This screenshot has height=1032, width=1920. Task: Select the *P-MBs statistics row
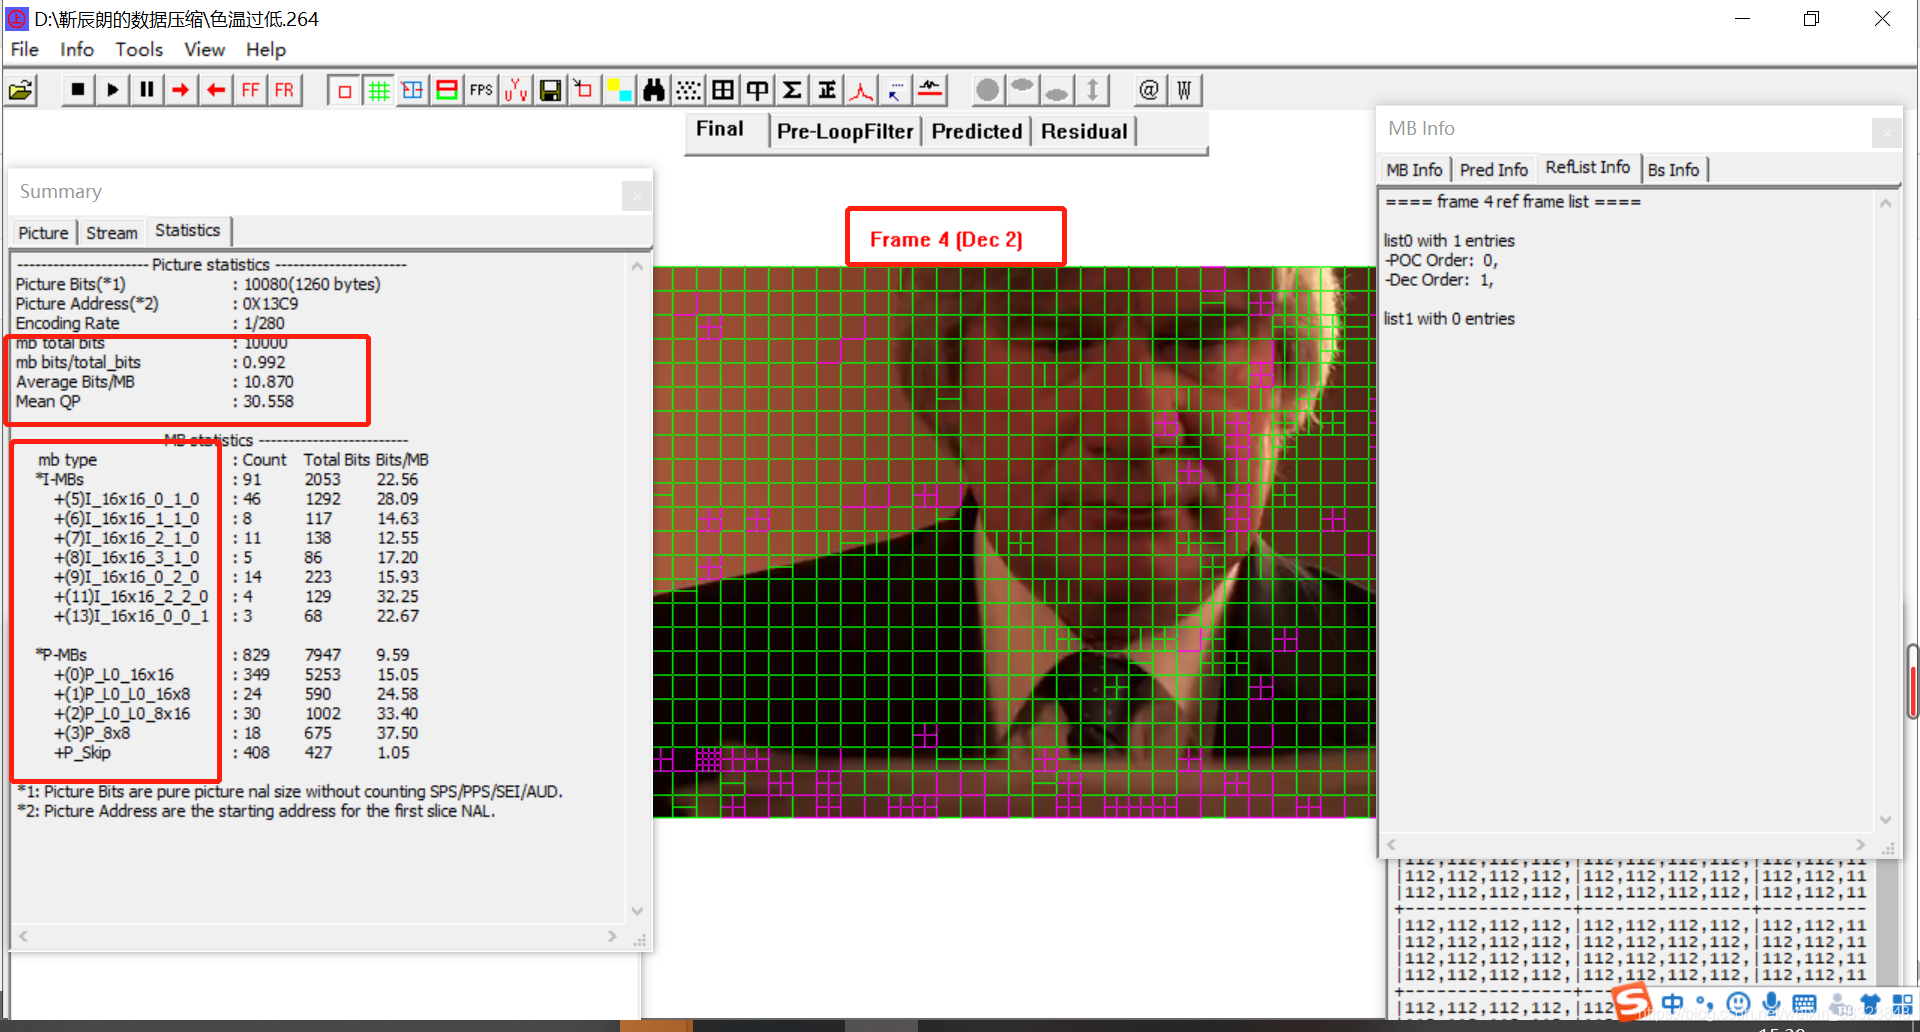pyautogui.click(x=223, y=655)
